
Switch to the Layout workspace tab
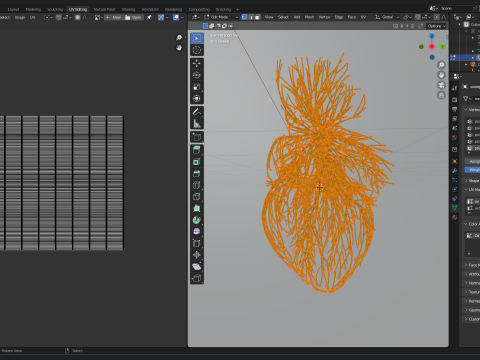pyautogui.click(x=13, y=9)
